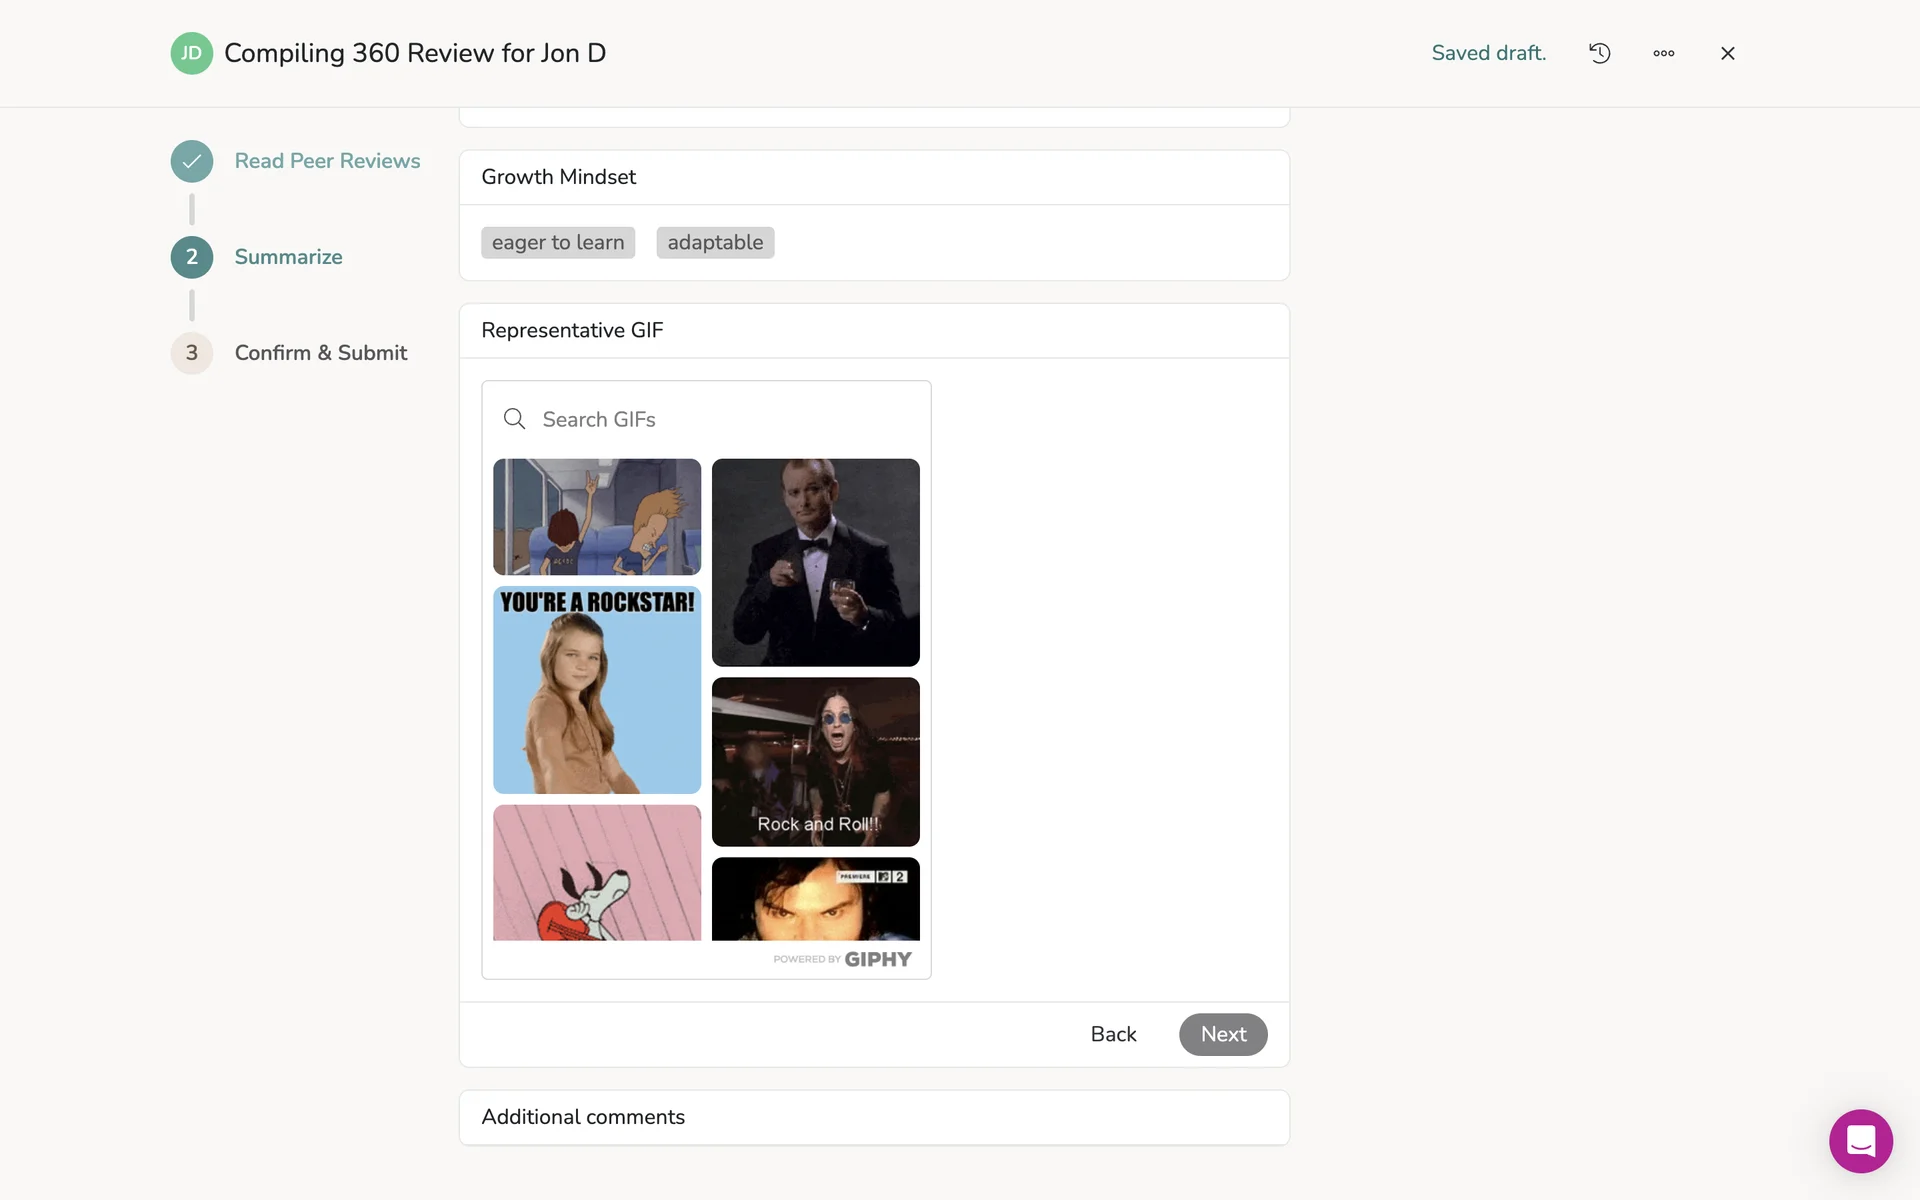This screenshot has height=1200, width=1920.
Task: Click the step 2 circle indicator
Action: tap(191, 257)
